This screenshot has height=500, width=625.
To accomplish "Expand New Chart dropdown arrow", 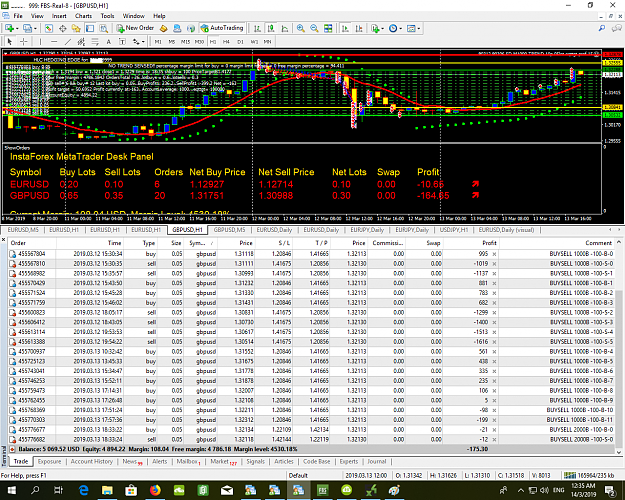I will pyautogui.click(x=17, y=29).
